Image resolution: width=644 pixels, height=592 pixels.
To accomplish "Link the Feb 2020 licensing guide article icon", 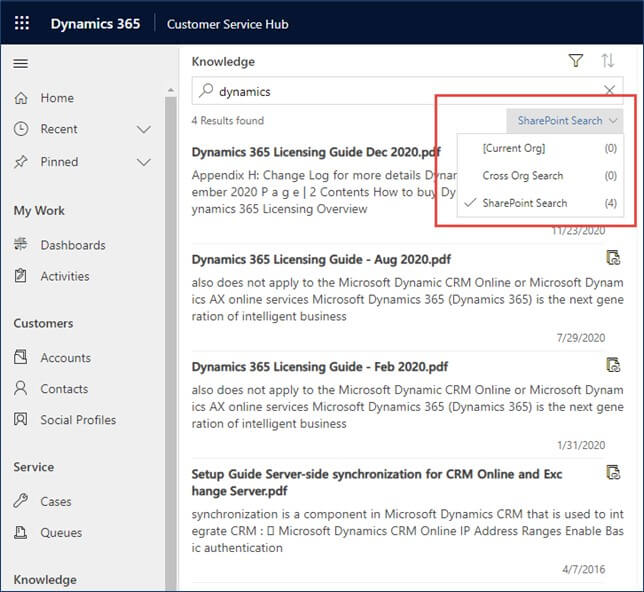I will 613,364.
